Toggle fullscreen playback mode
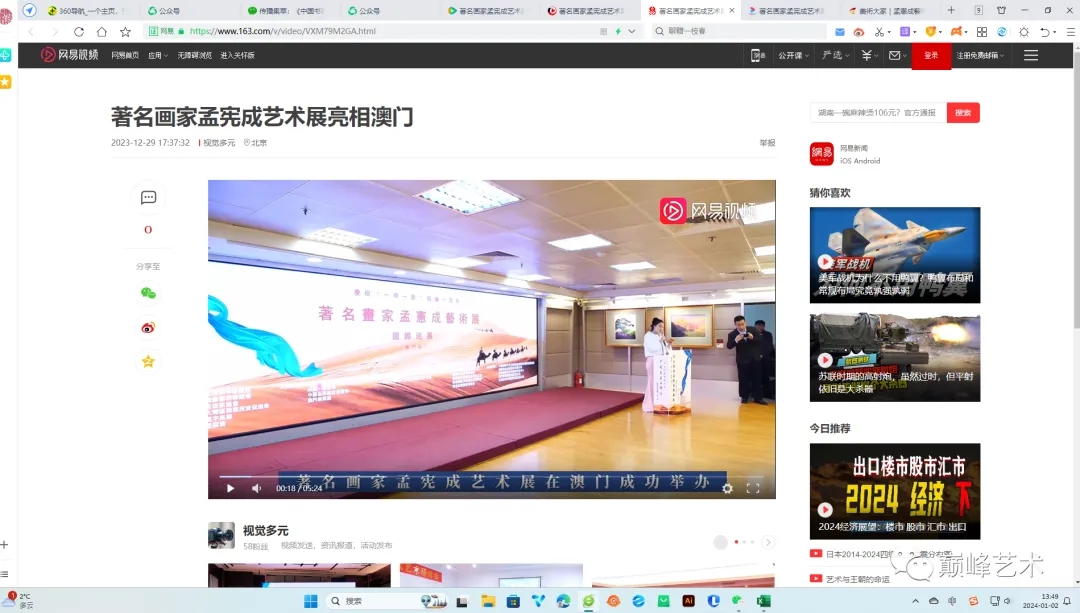 pyautogui.click(x=754, y=489)
